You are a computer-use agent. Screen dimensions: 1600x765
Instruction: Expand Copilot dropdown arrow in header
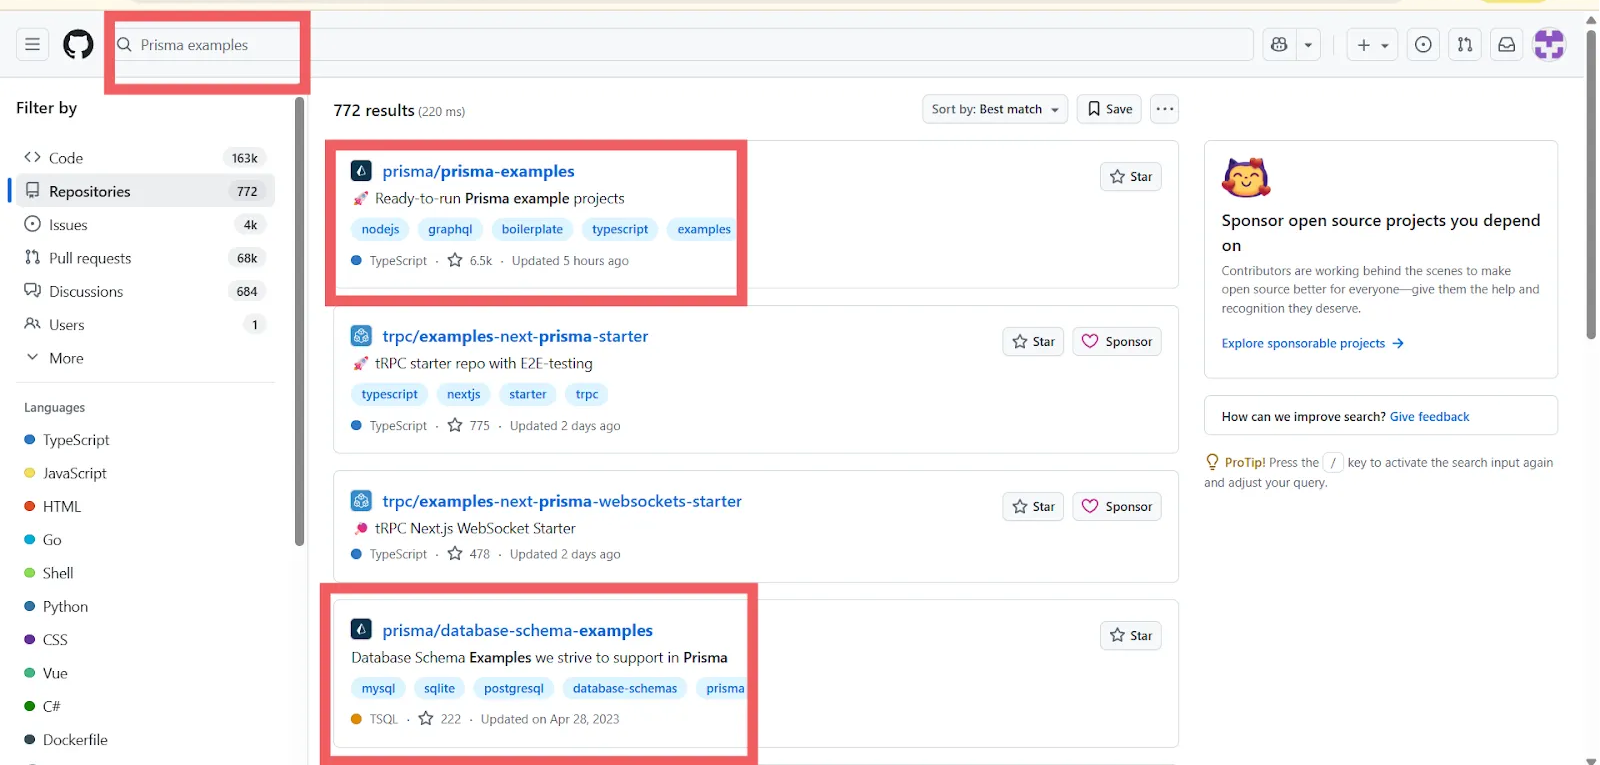point(1308,44)
